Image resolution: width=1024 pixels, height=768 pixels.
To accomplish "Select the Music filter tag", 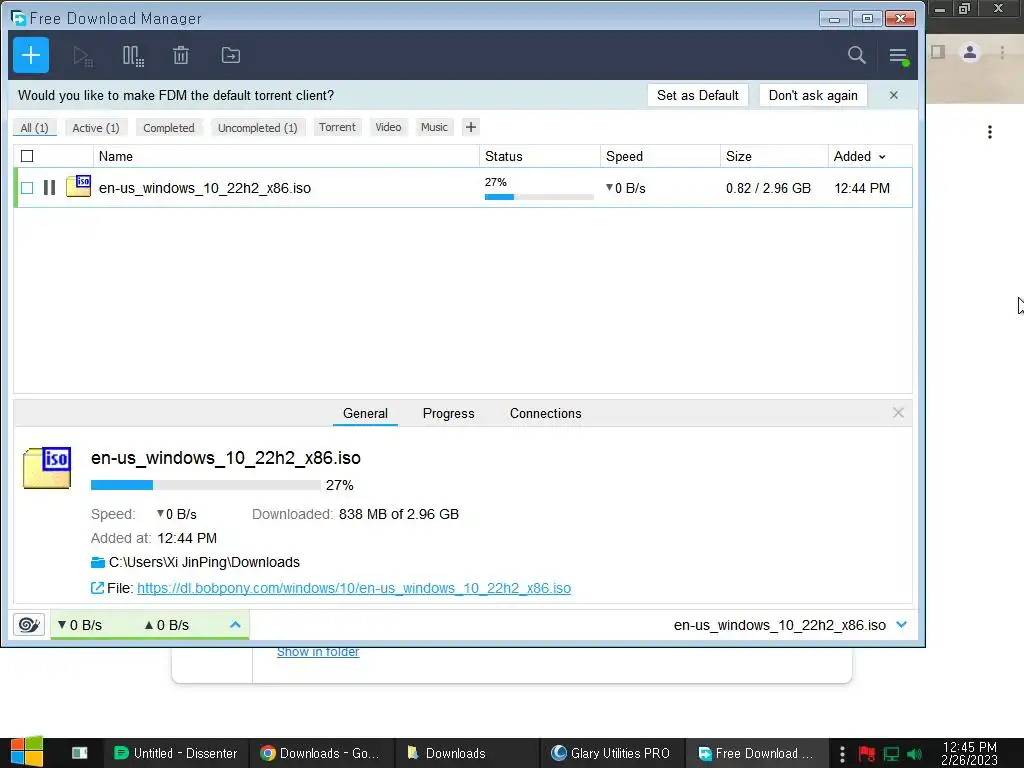I will click(x=434, y=127).
